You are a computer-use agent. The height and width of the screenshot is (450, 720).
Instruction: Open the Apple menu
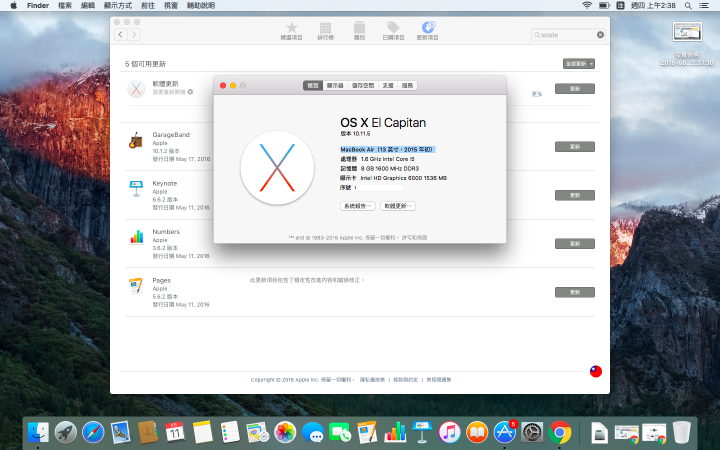[x=14, y=6]
